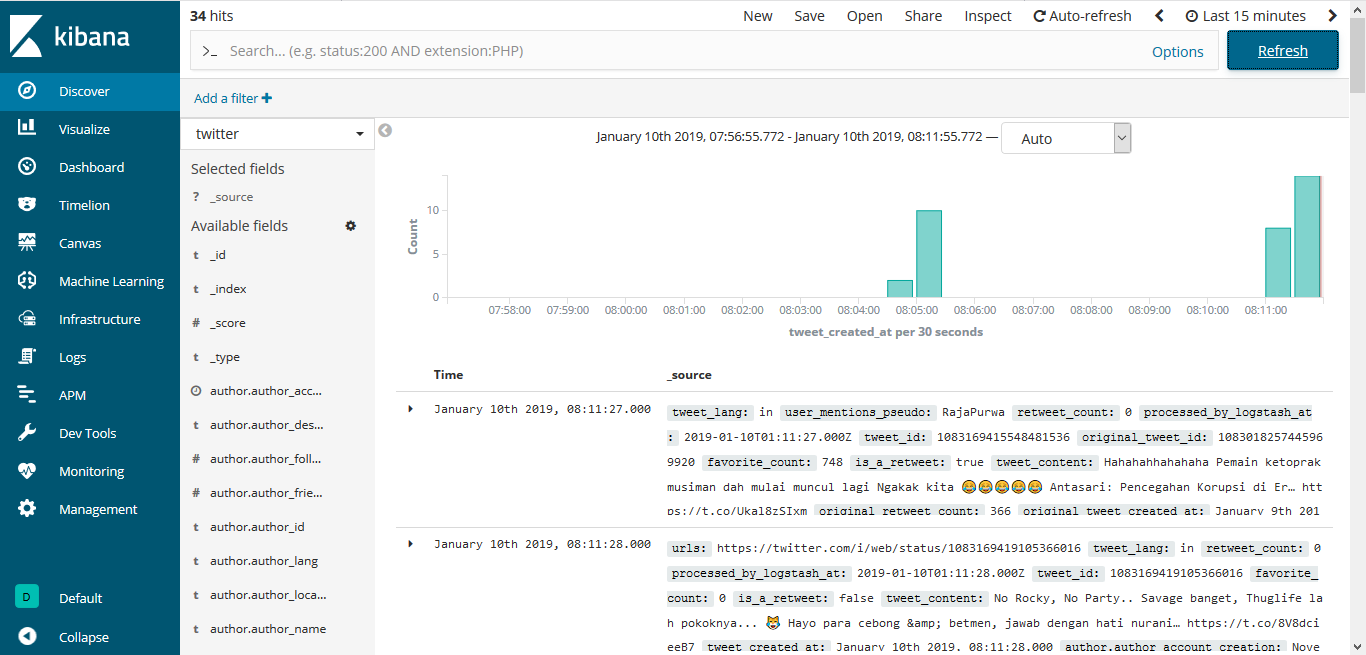Viewport: 1366px width, 655px height.
Task: Go to next time window arrow
Action: pos(1332,16)
